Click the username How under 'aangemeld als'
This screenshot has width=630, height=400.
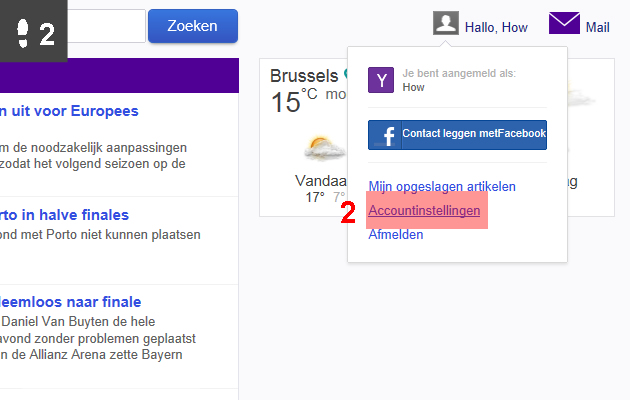(x=413, y=88)
